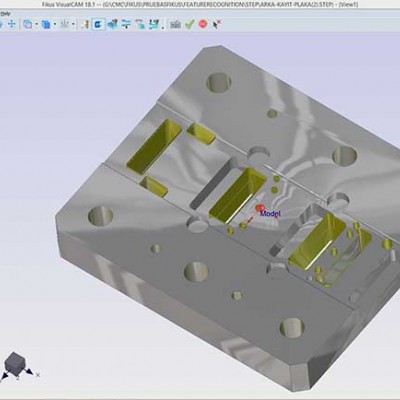Expand dropdown arrow next to shaded cube
Screen dimensions: 400x400
[55, 24]
